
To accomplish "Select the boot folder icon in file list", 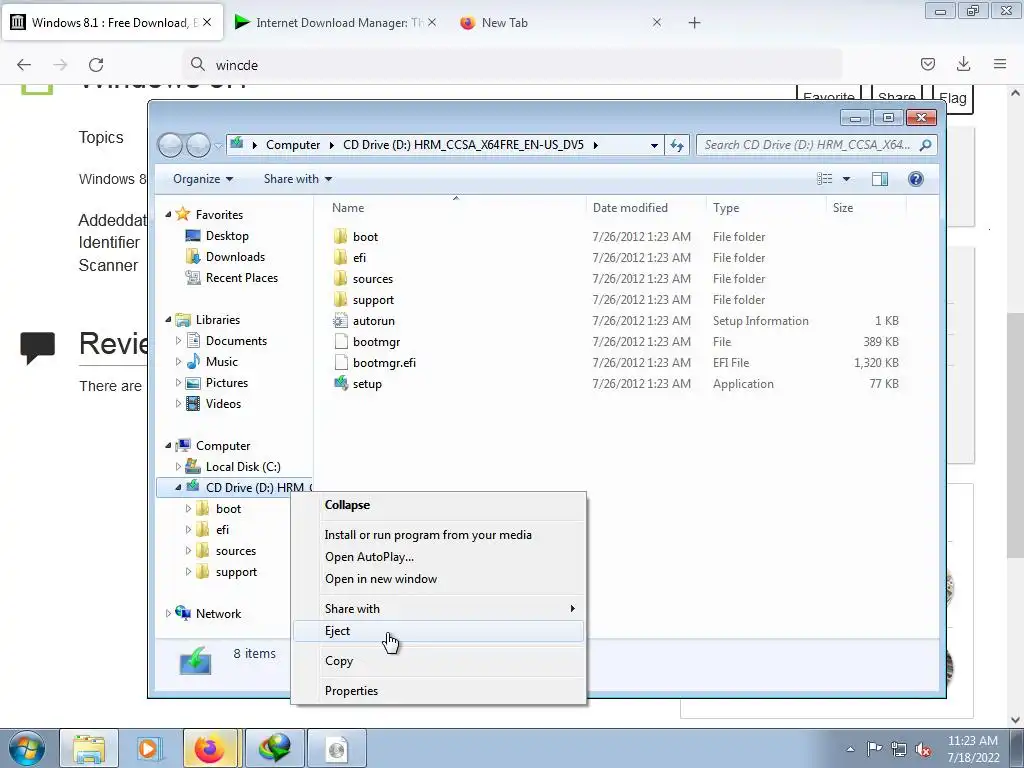I will coord(340,236).
